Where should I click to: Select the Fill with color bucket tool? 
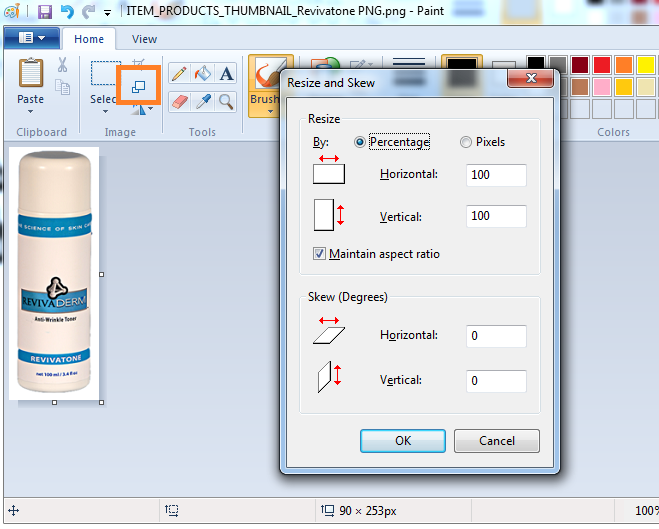pos(202,73)
